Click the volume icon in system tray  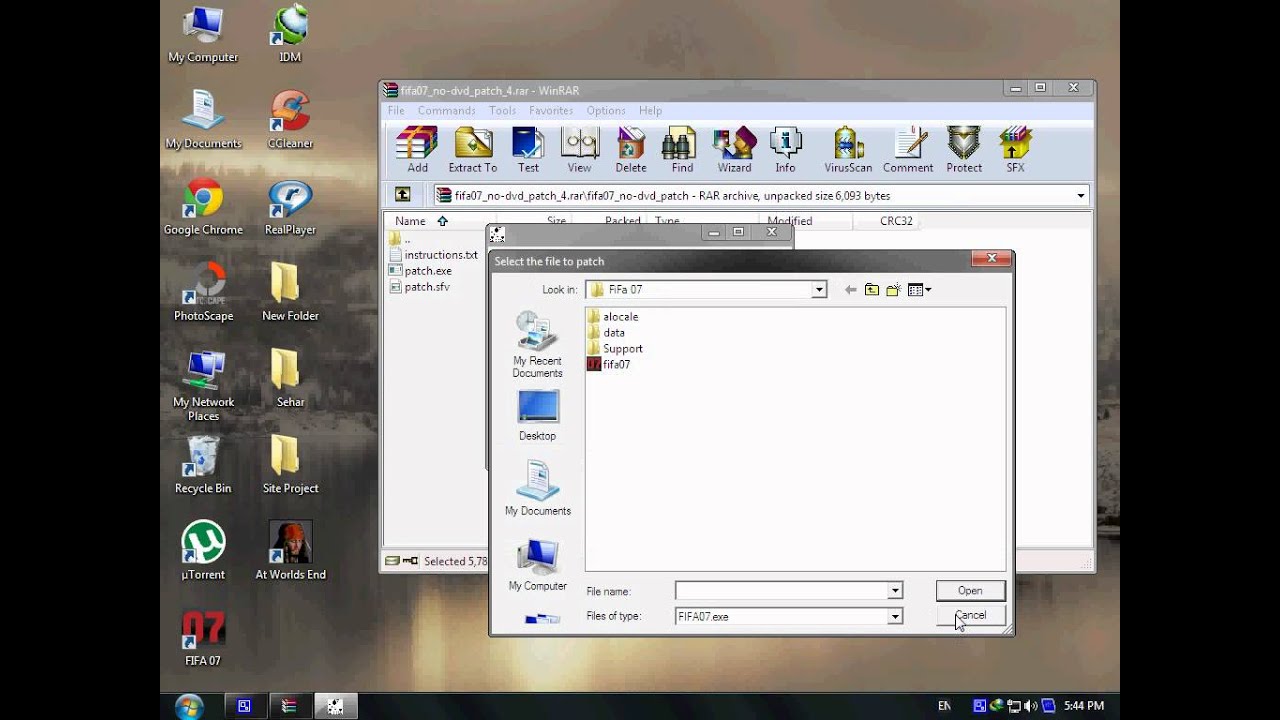coord(1031,706)
